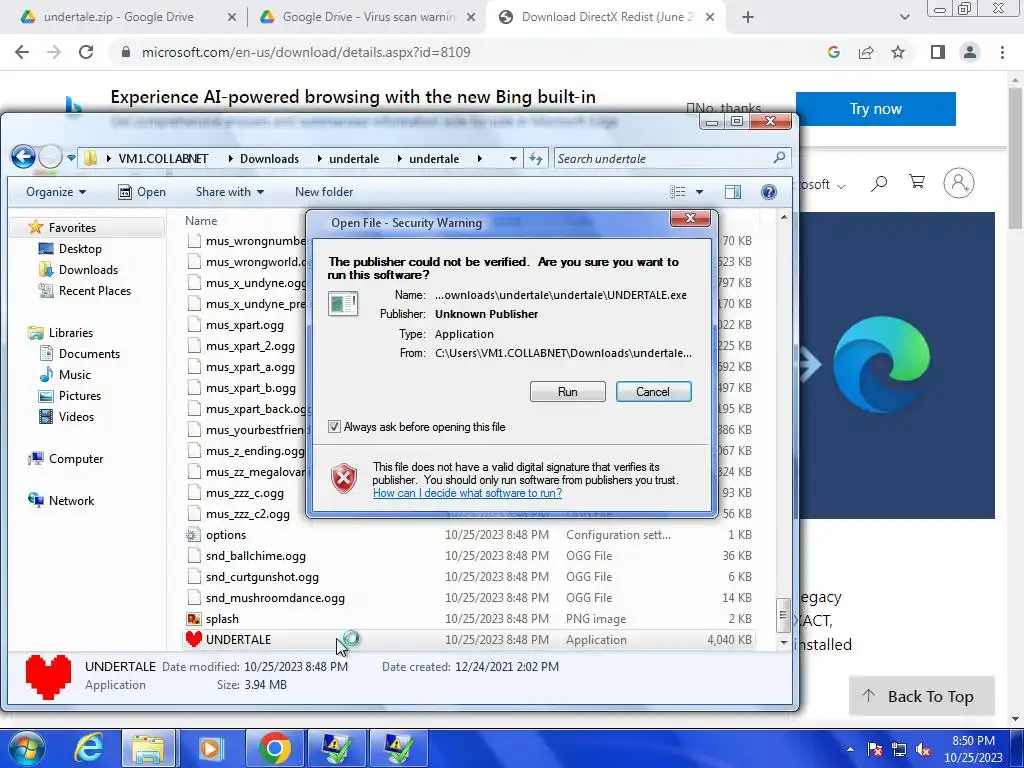Click Cancel in the Security Warning dialog
The width and height of the screenshot is (1024, 768).
(653, 392)
